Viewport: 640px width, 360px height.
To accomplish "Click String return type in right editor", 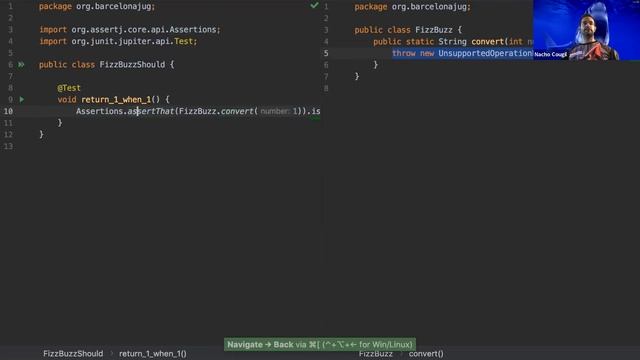I will click(452, 42).
